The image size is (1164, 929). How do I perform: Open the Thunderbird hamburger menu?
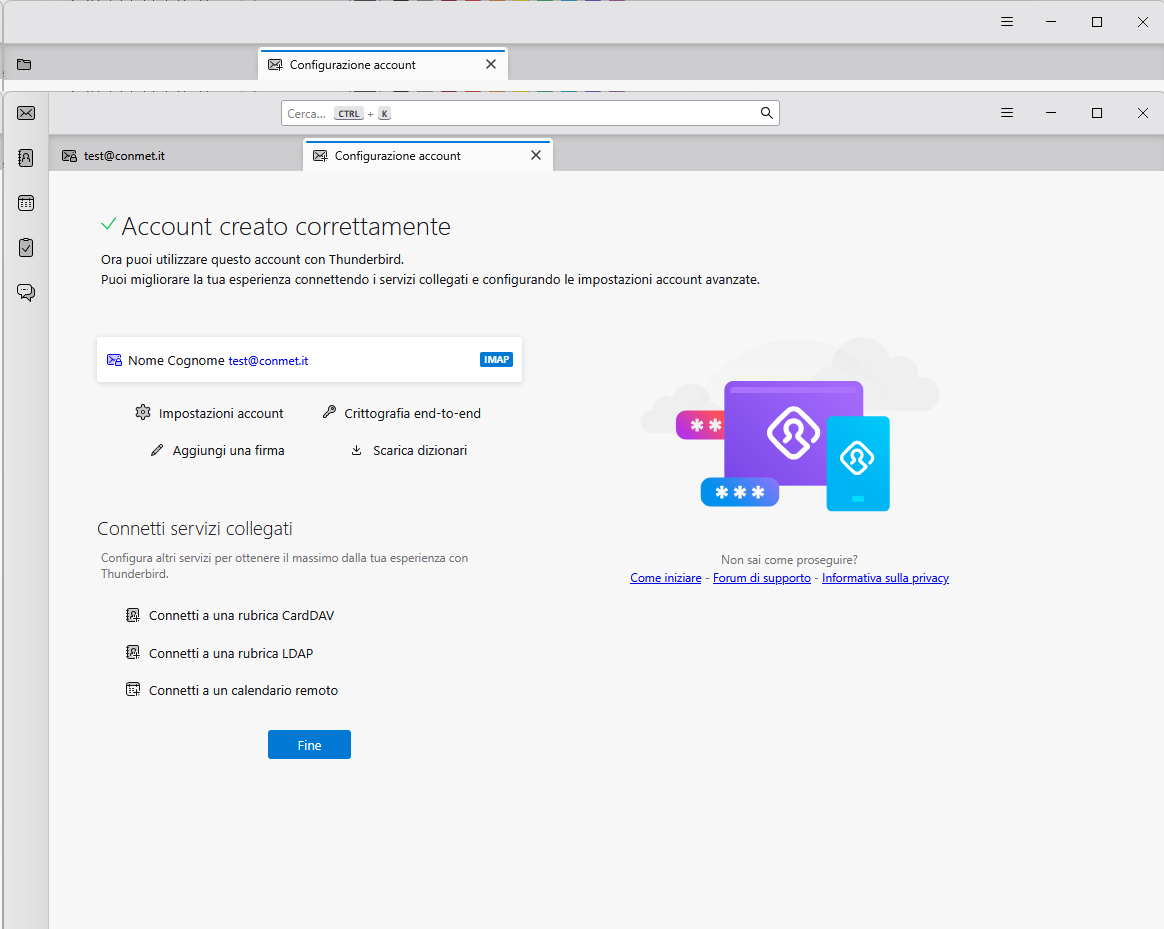[1007, 113]
